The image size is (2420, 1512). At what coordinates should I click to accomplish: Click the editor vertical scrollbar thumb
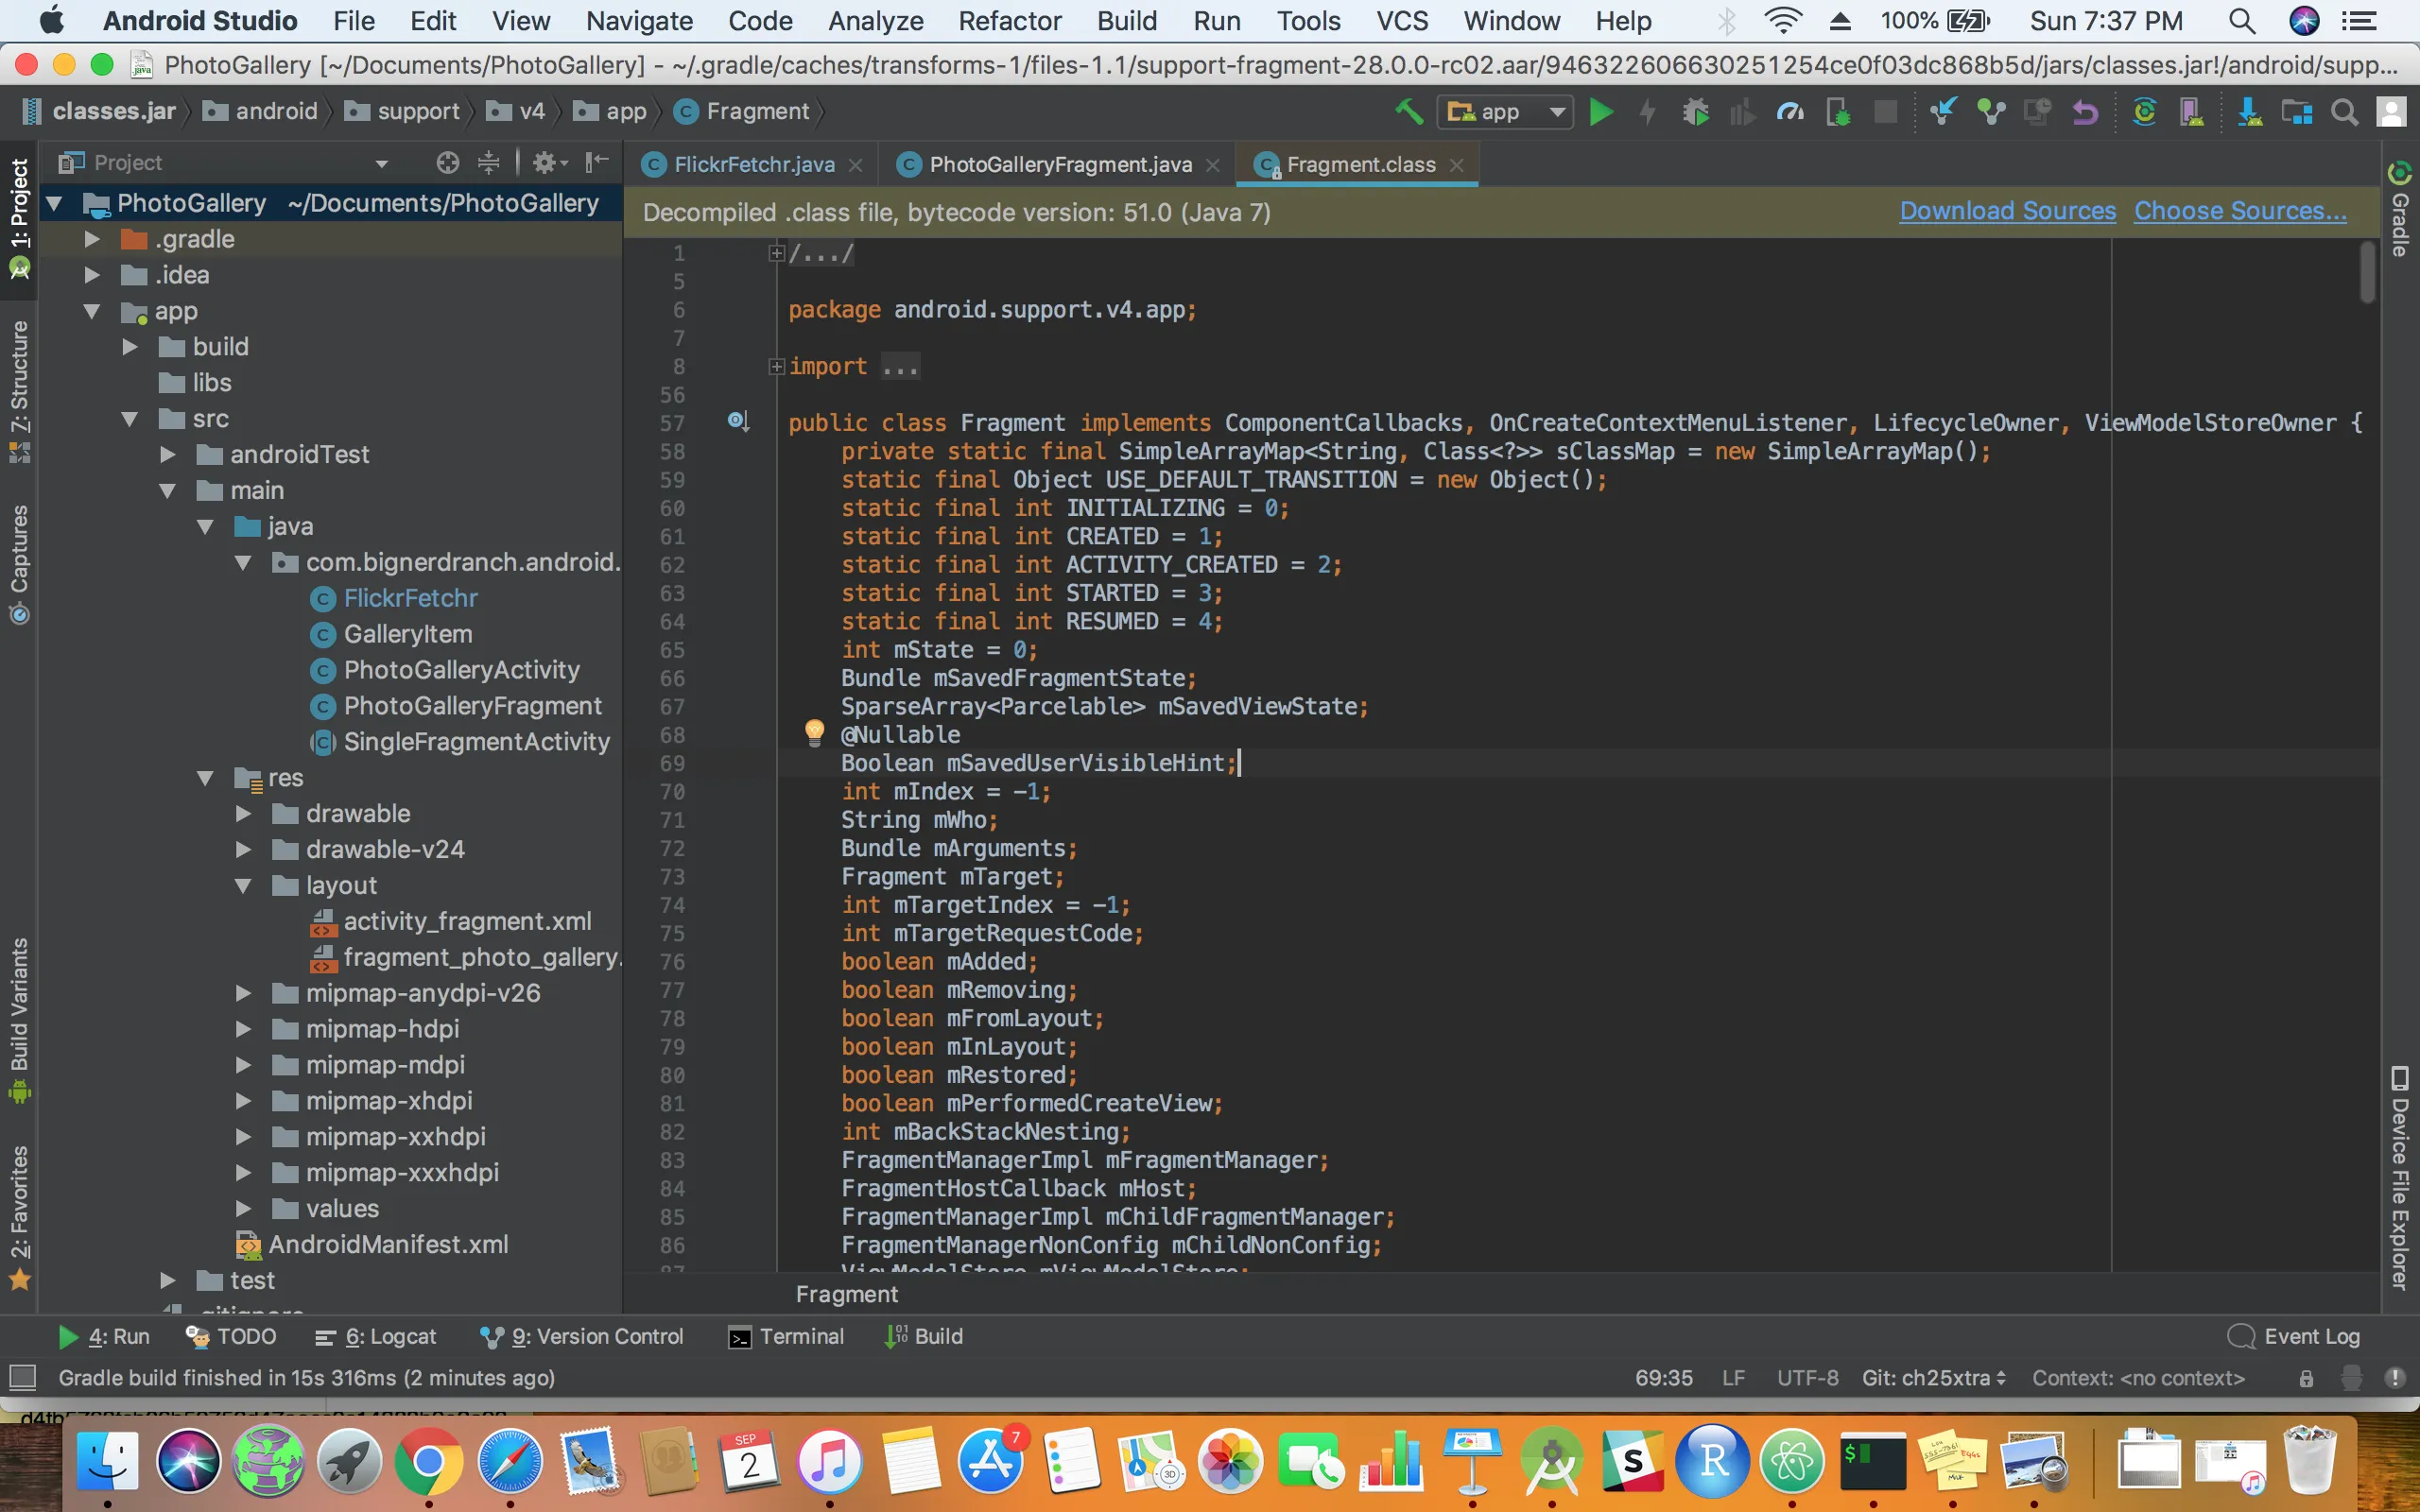[x=2366, y=270]
